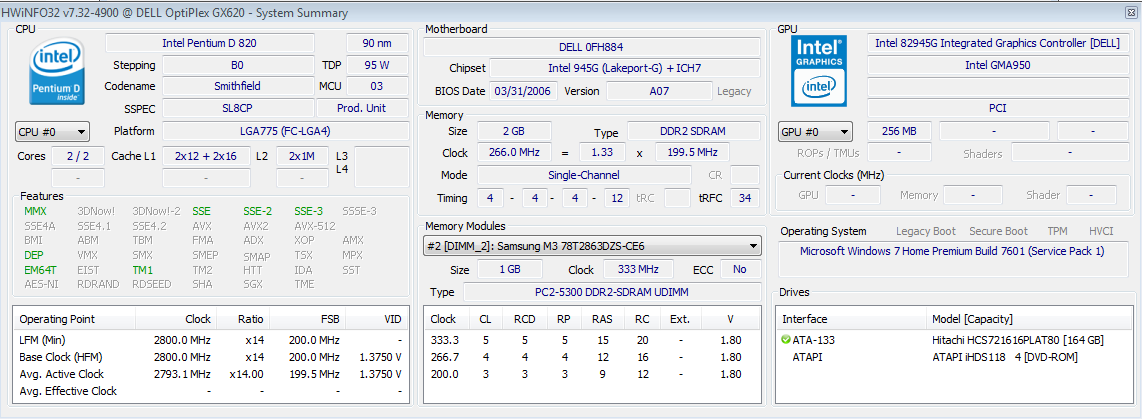
Task: Click the memory clock 266.0 MHz value
Action: pos(514,153)
